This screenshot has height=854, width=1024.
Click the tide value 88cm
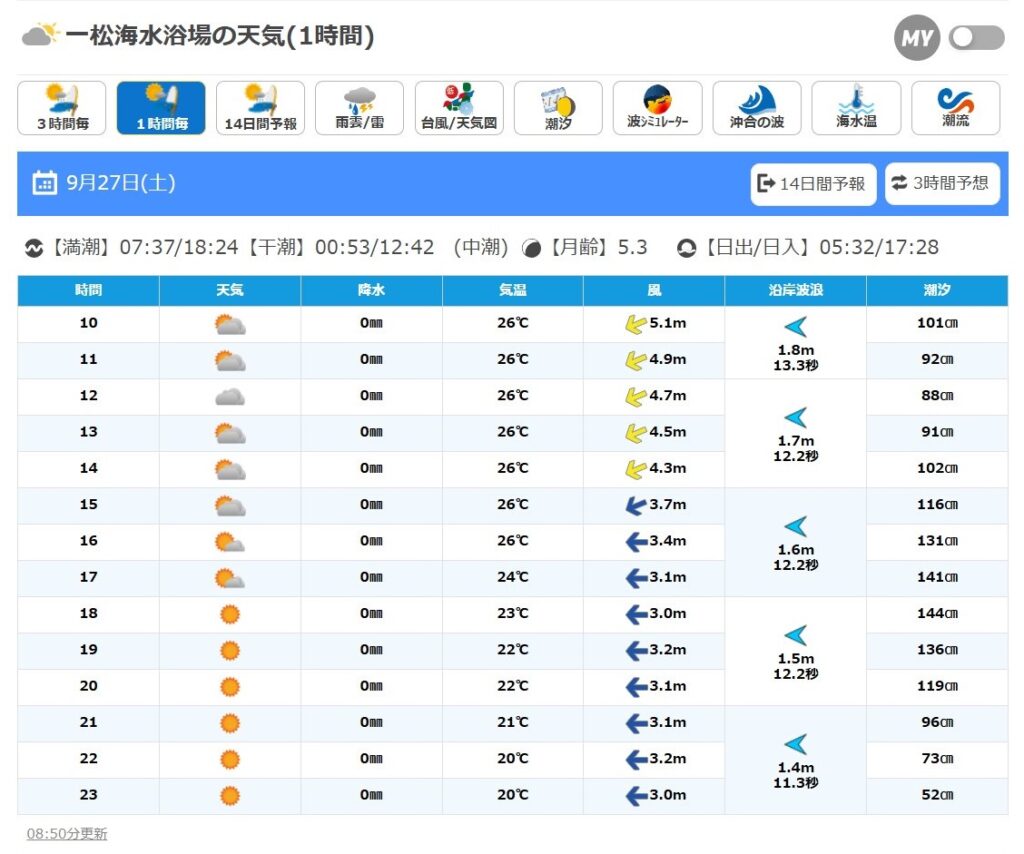(x=937, y=396)
